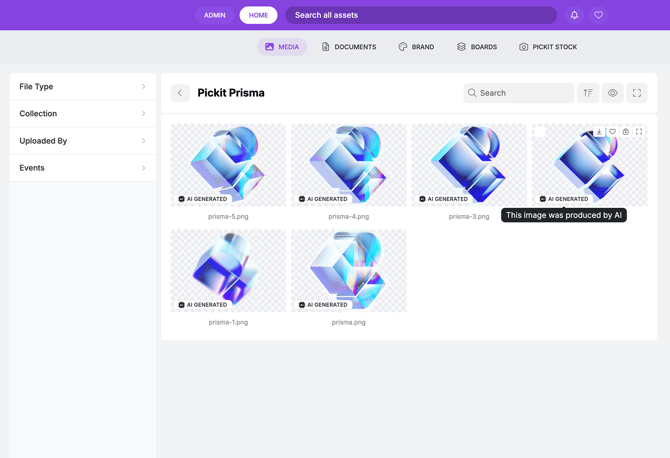Expand the File Type filter
This screenshot has height=458, width=670.
coord(83,87)
